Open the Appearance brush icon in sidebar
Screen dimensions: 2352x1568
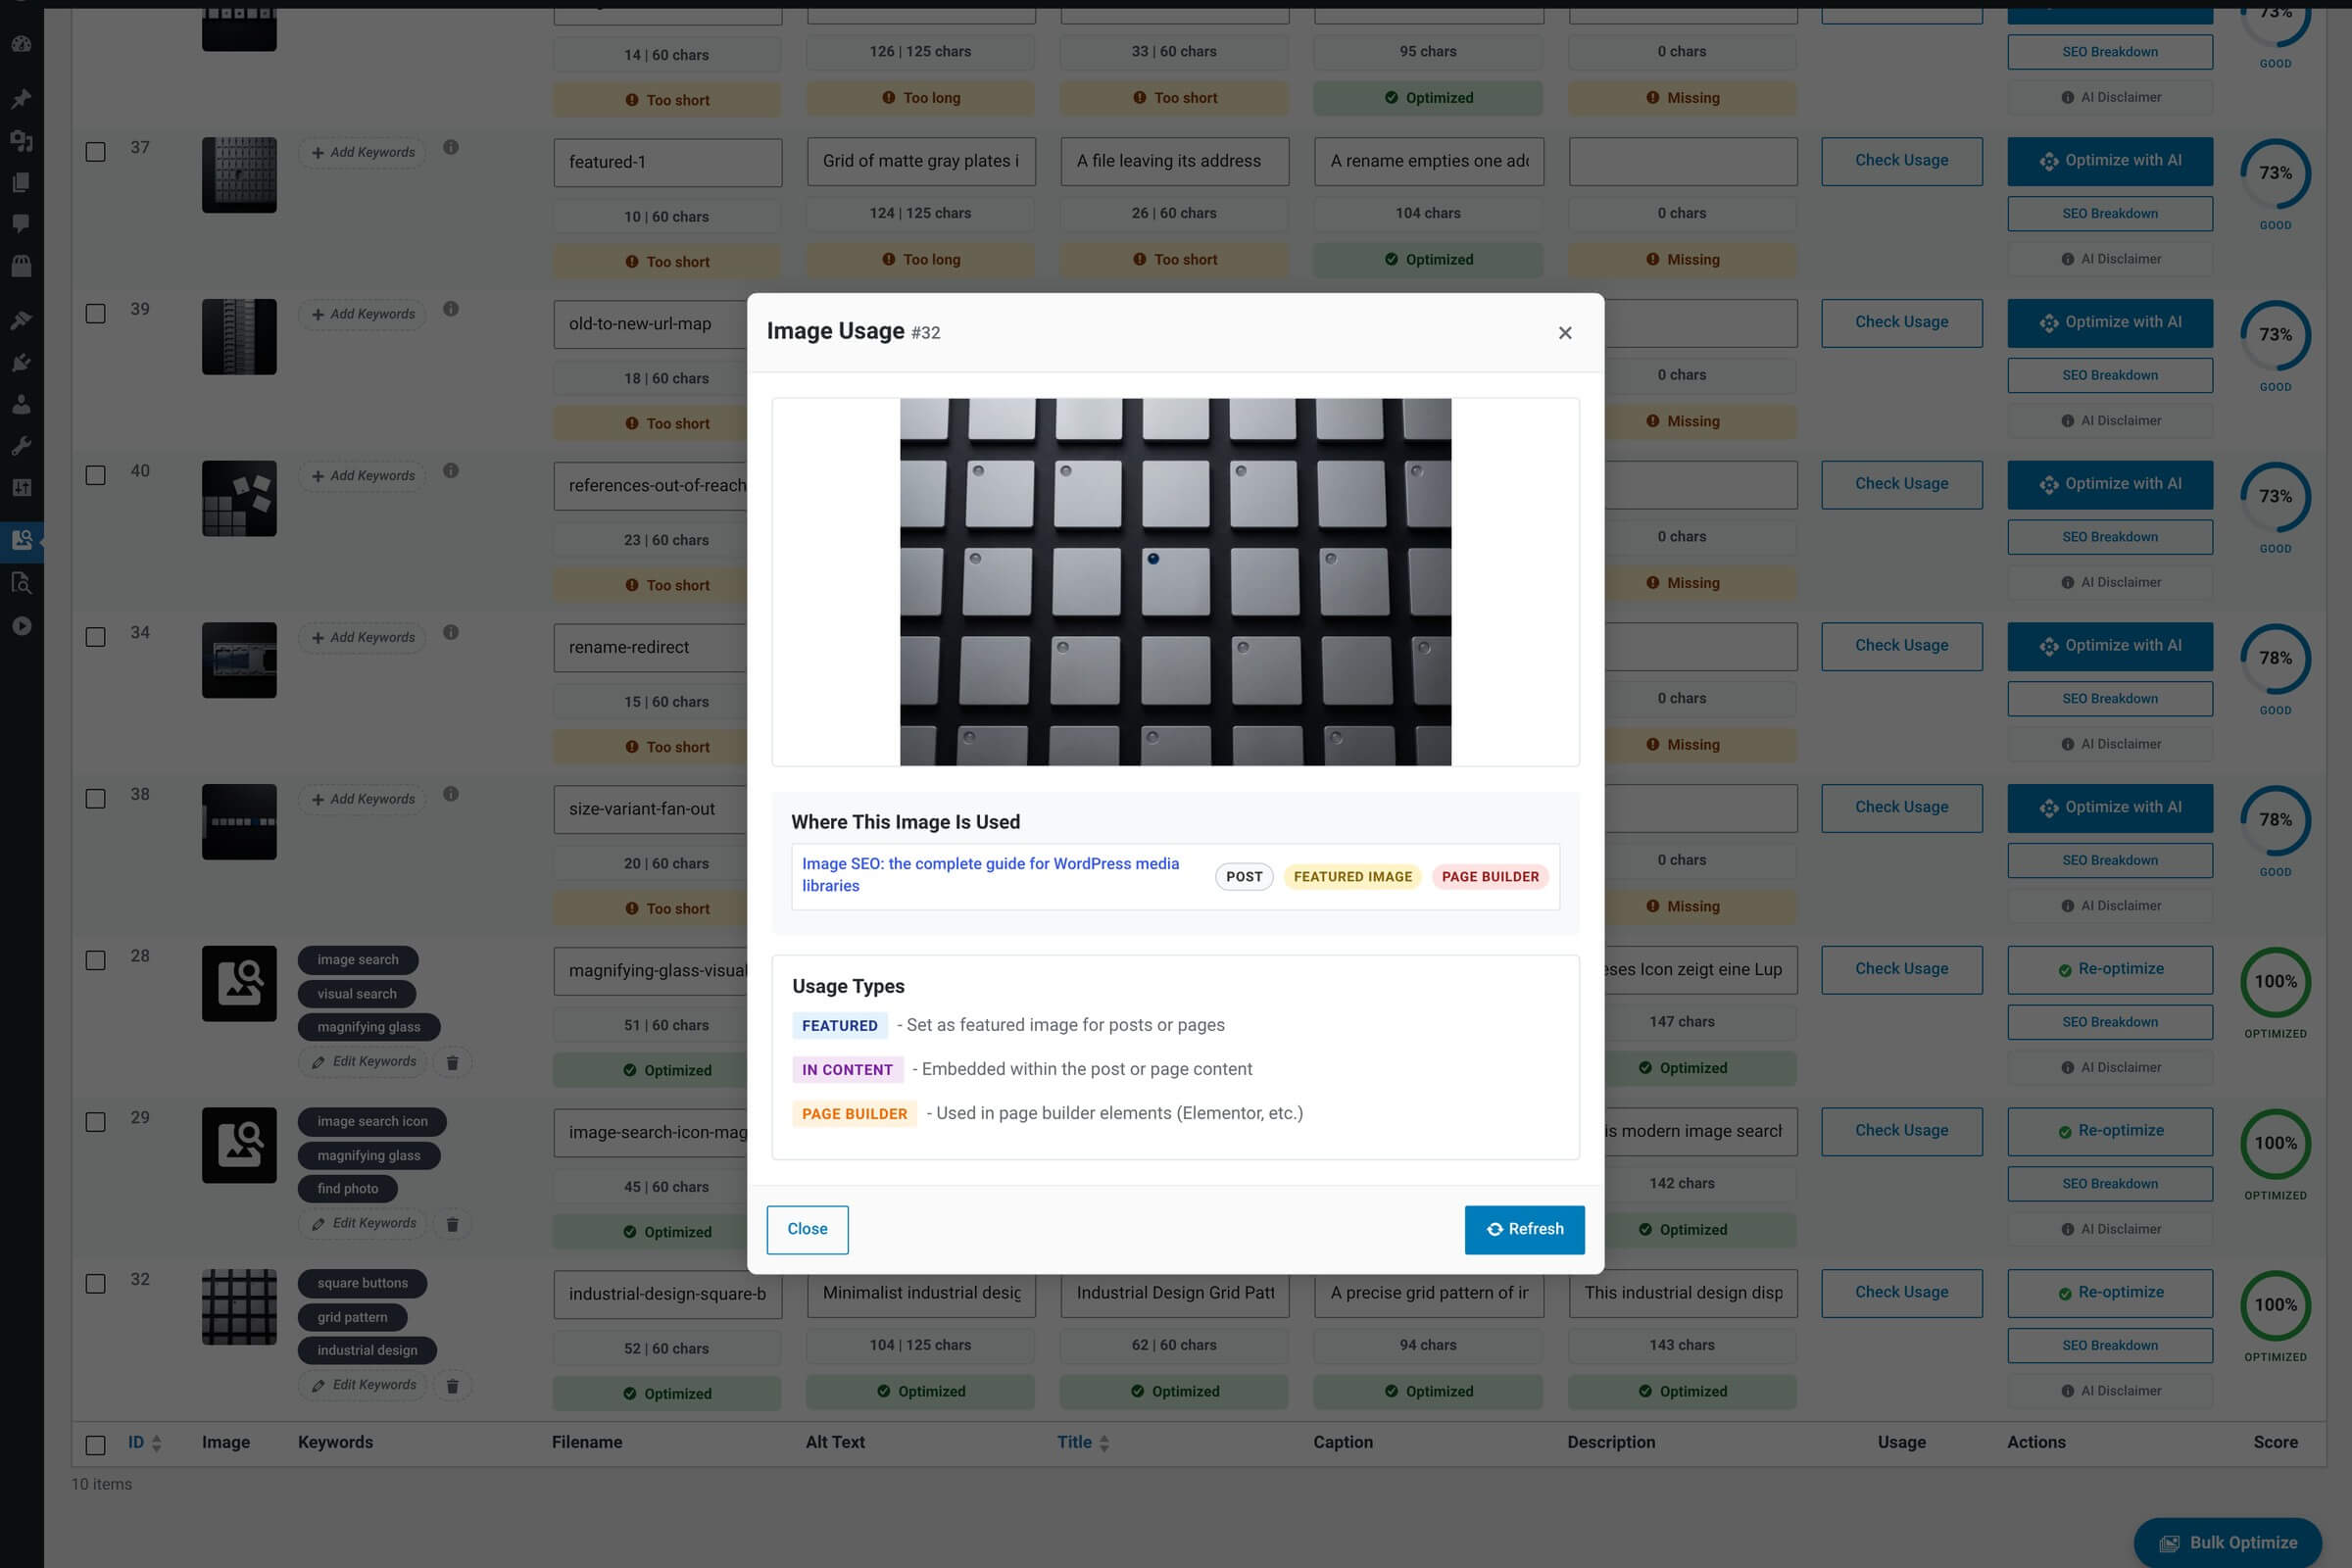21,320
